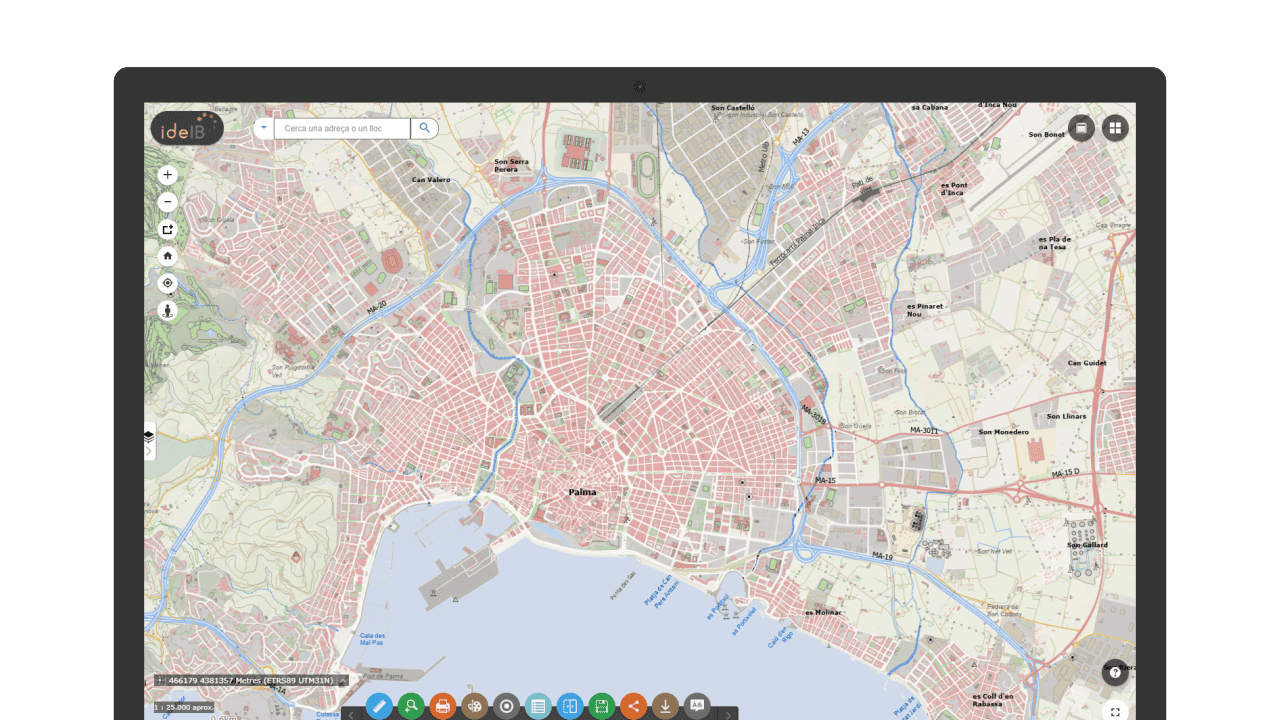Toggle fullscreen map mode
The height and width of the screenshot is (720, 1280).
(x=1115, y=712)
